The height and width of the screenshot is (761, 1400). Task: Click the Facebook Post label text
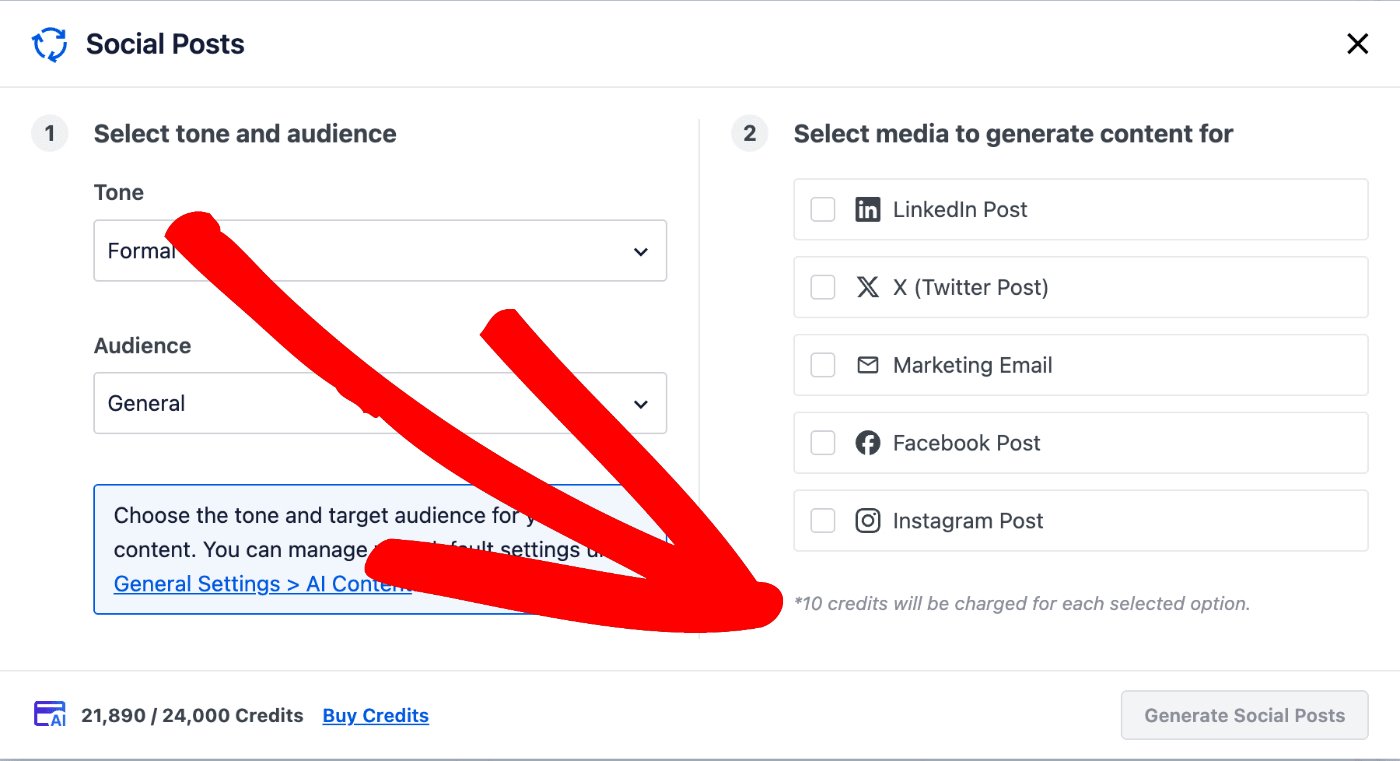coord(966,443)
